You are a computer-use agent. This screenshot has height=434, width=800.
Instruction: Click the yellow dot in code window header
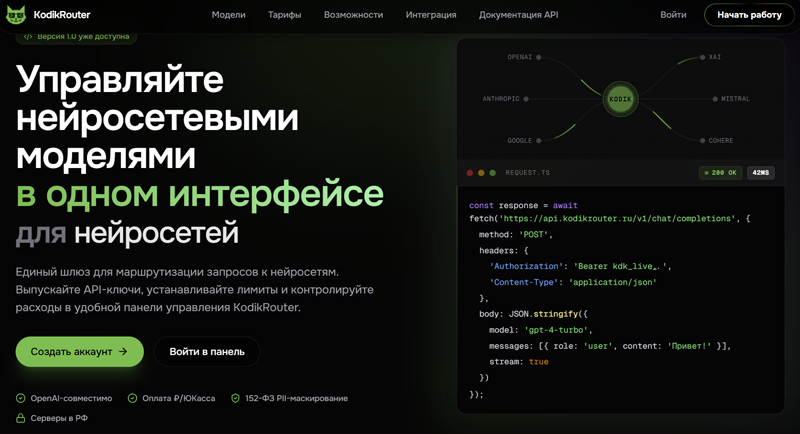point(481,173)
